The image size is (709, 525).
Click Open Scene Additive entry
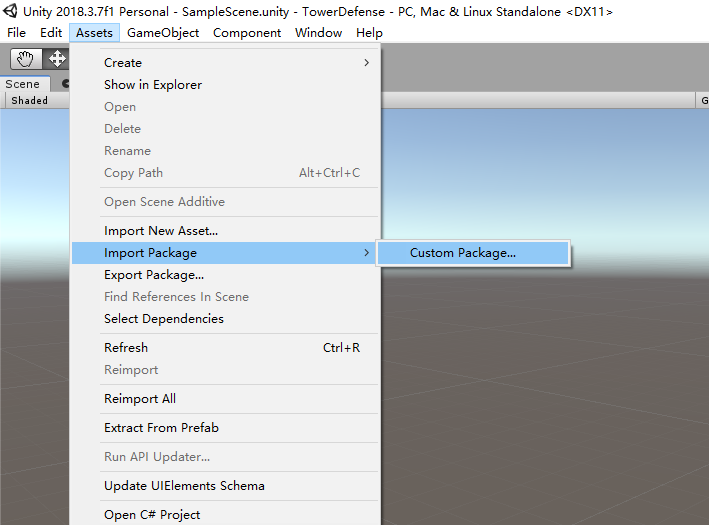tap(225, 202)
